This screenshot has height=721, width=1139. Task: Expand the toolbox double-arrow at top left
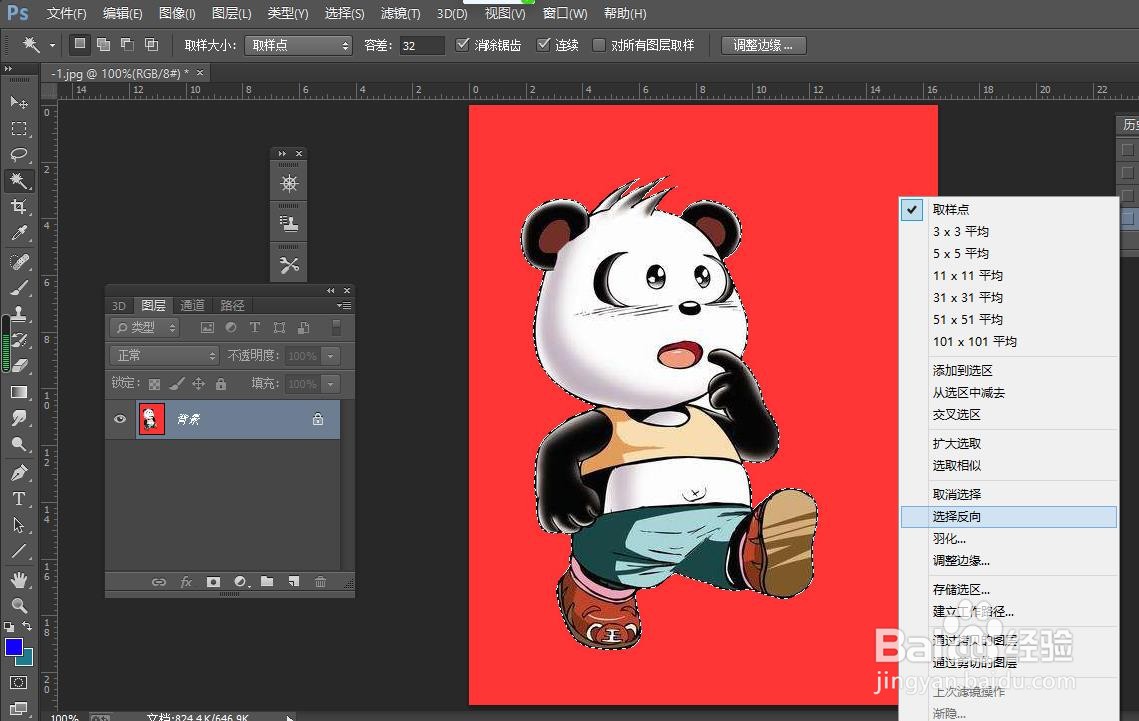(7, 69)
